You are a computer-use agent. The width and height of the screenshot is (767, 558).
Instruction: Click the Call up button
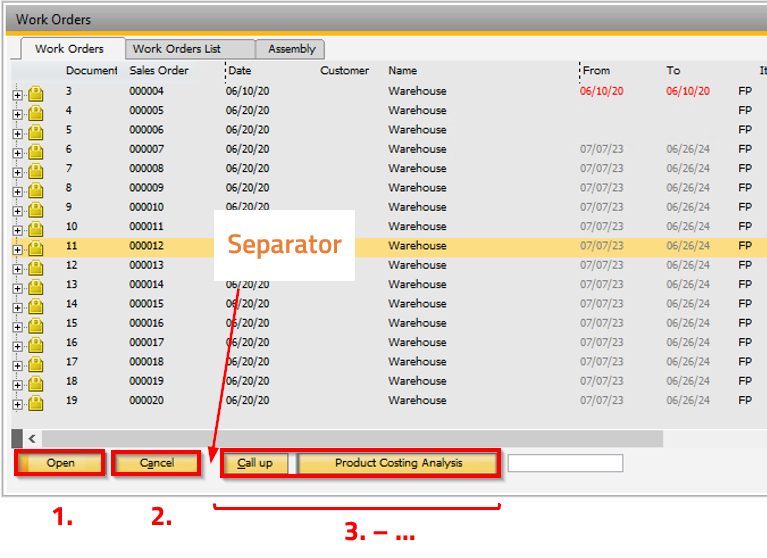pos(255,463)
